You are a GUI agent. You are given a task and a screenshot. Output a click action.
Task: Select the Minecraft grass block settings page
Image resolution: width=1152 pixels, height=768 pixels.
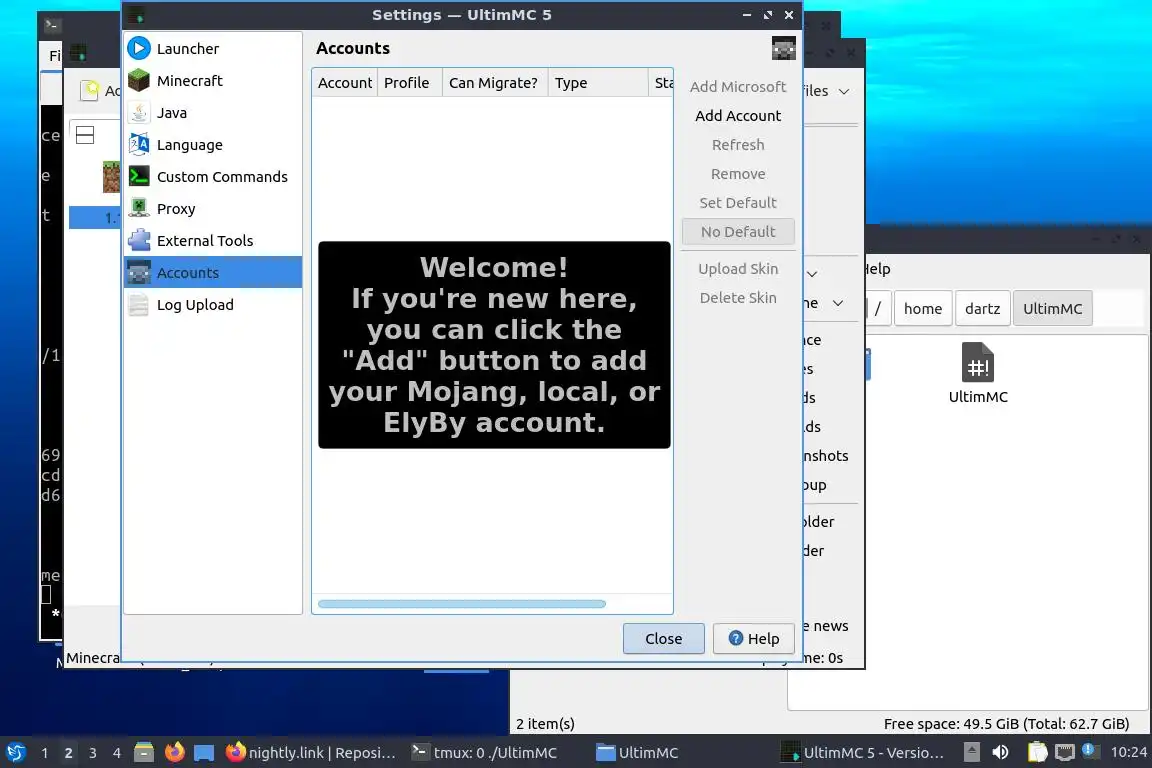tap(212, 81)
